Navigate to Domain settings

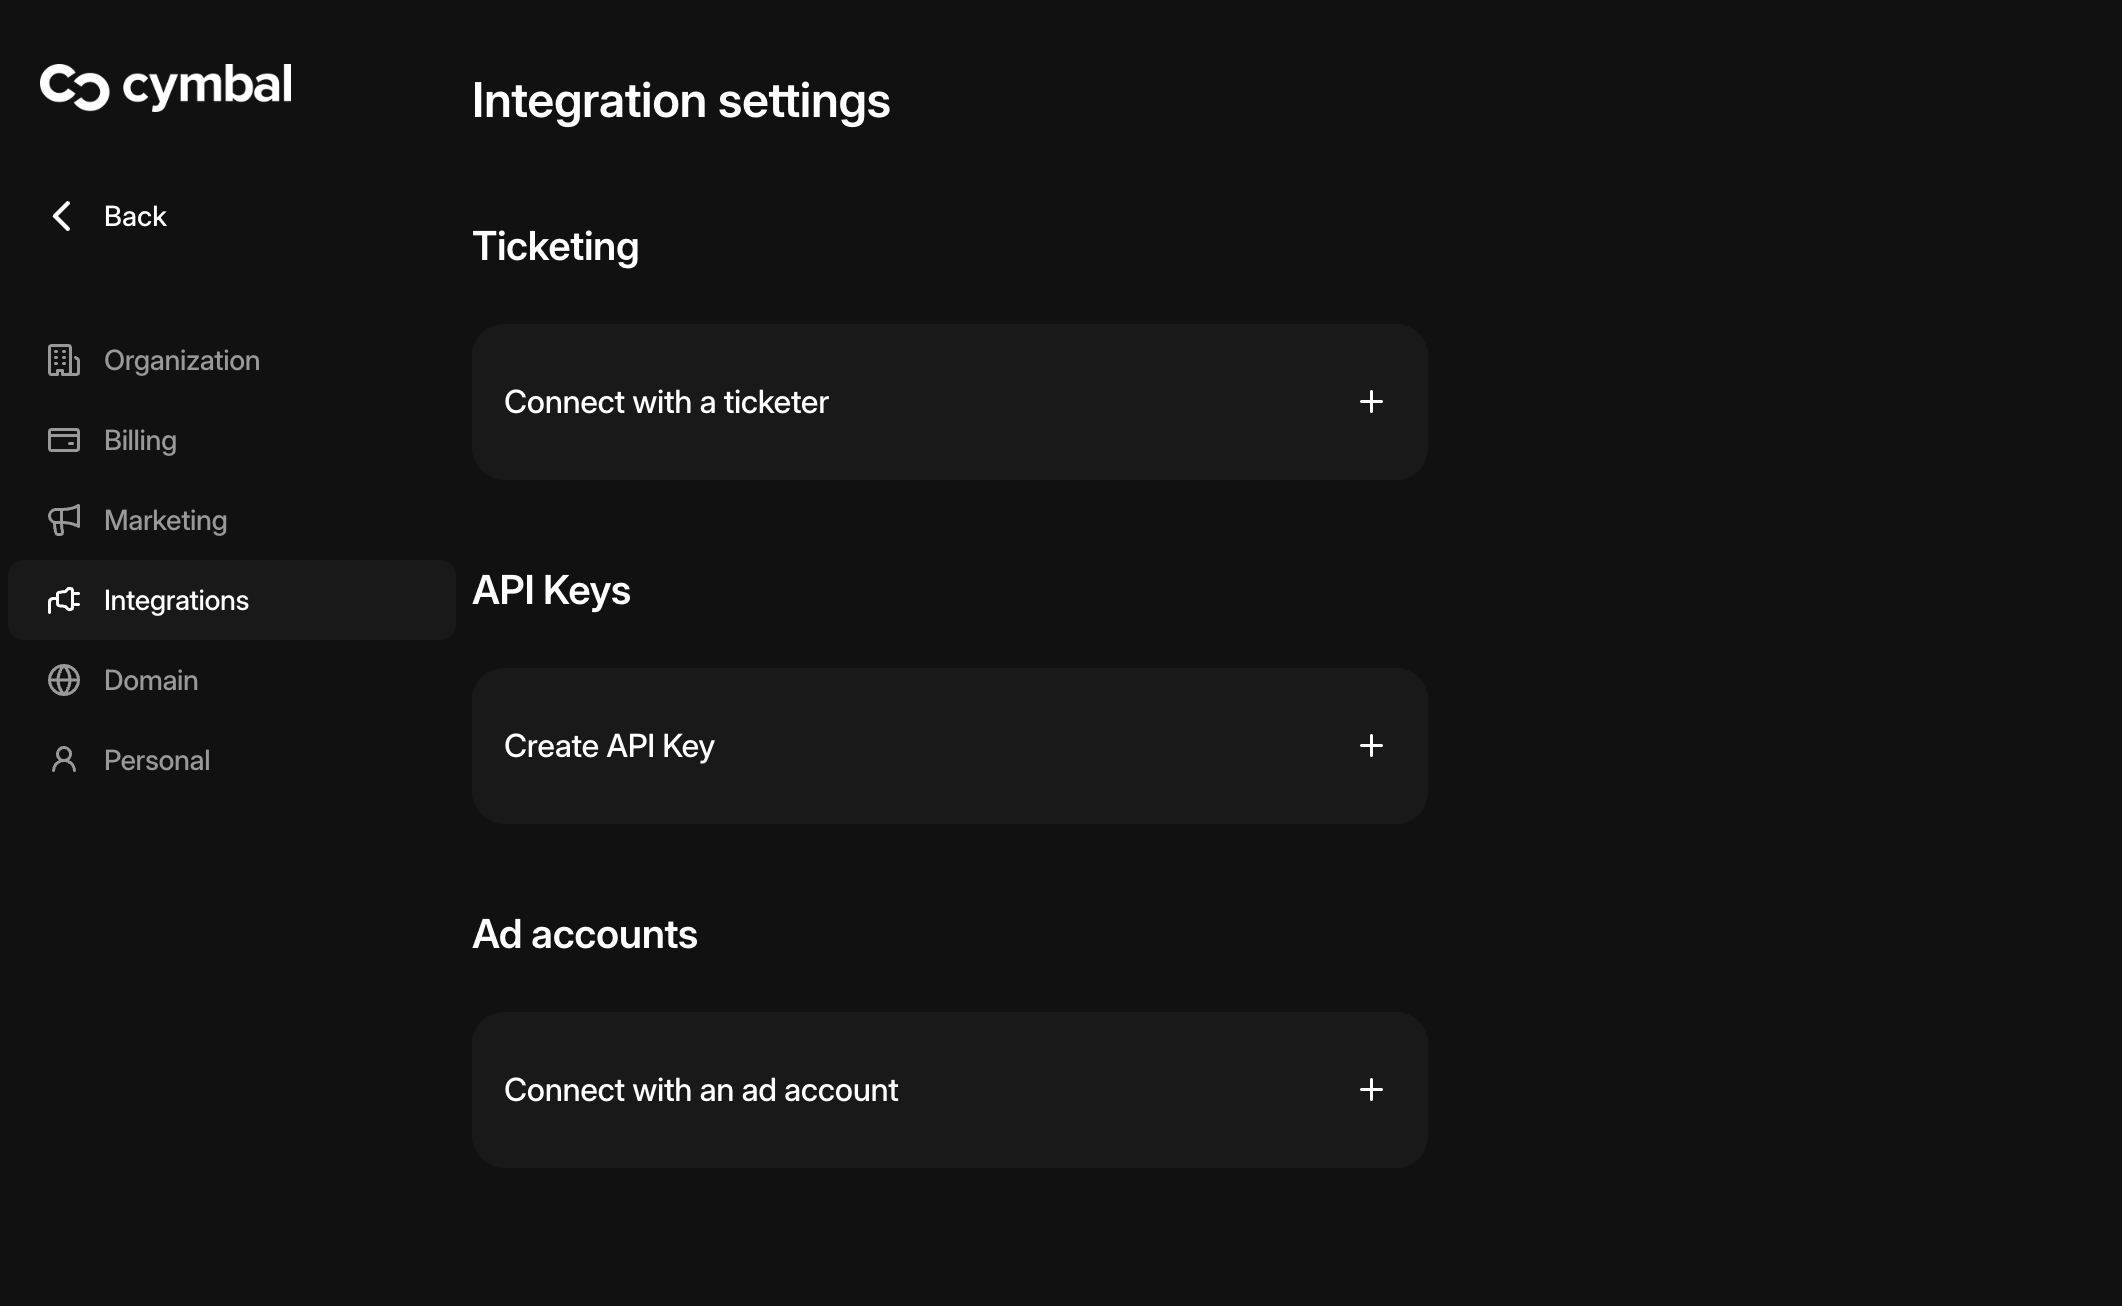point(151,680)
